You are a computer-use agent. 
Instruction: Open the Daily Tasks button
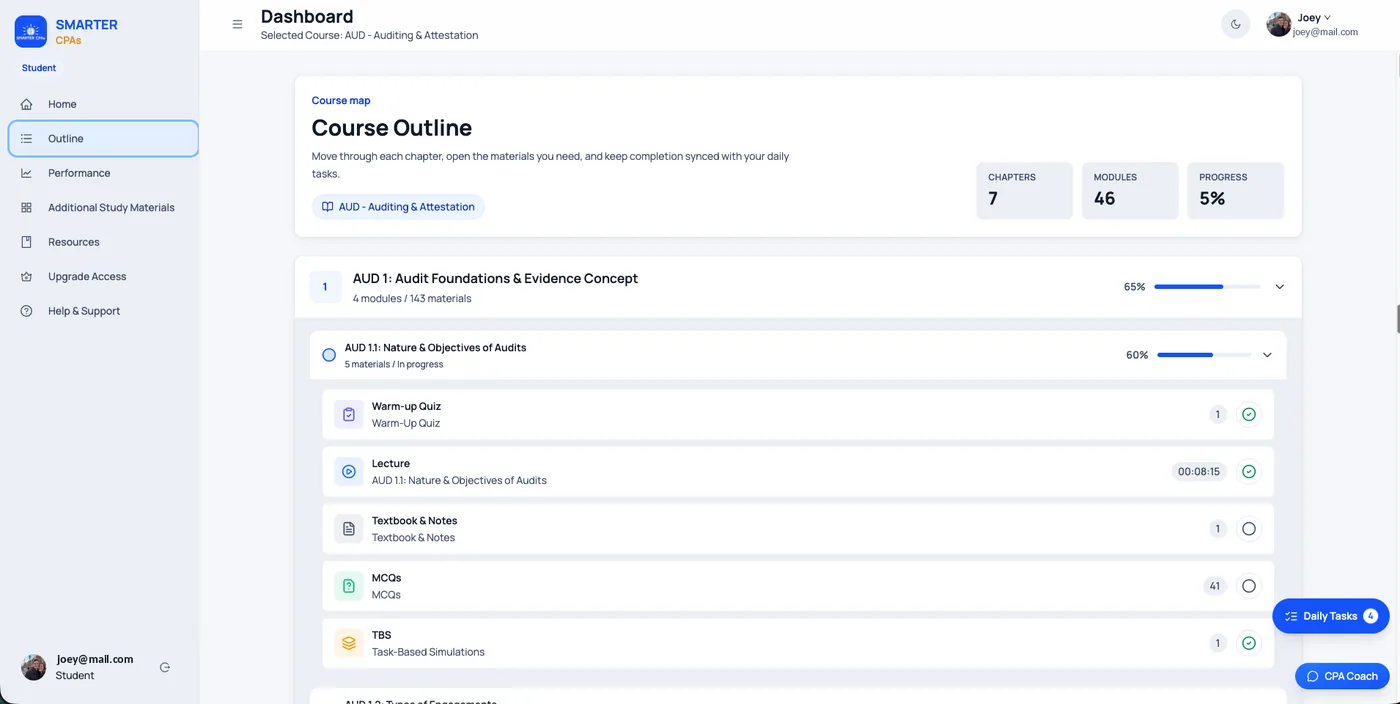[1330, 616]
